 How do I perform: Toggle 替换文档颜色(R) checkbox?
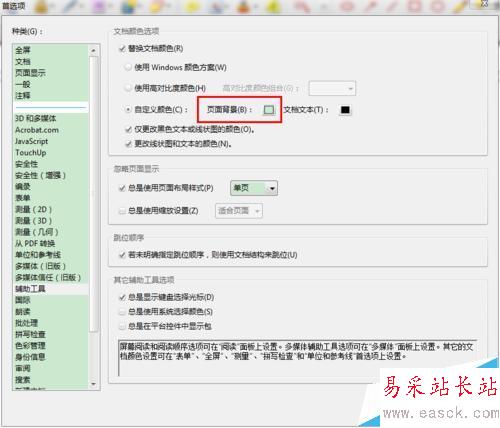point(122,49)
